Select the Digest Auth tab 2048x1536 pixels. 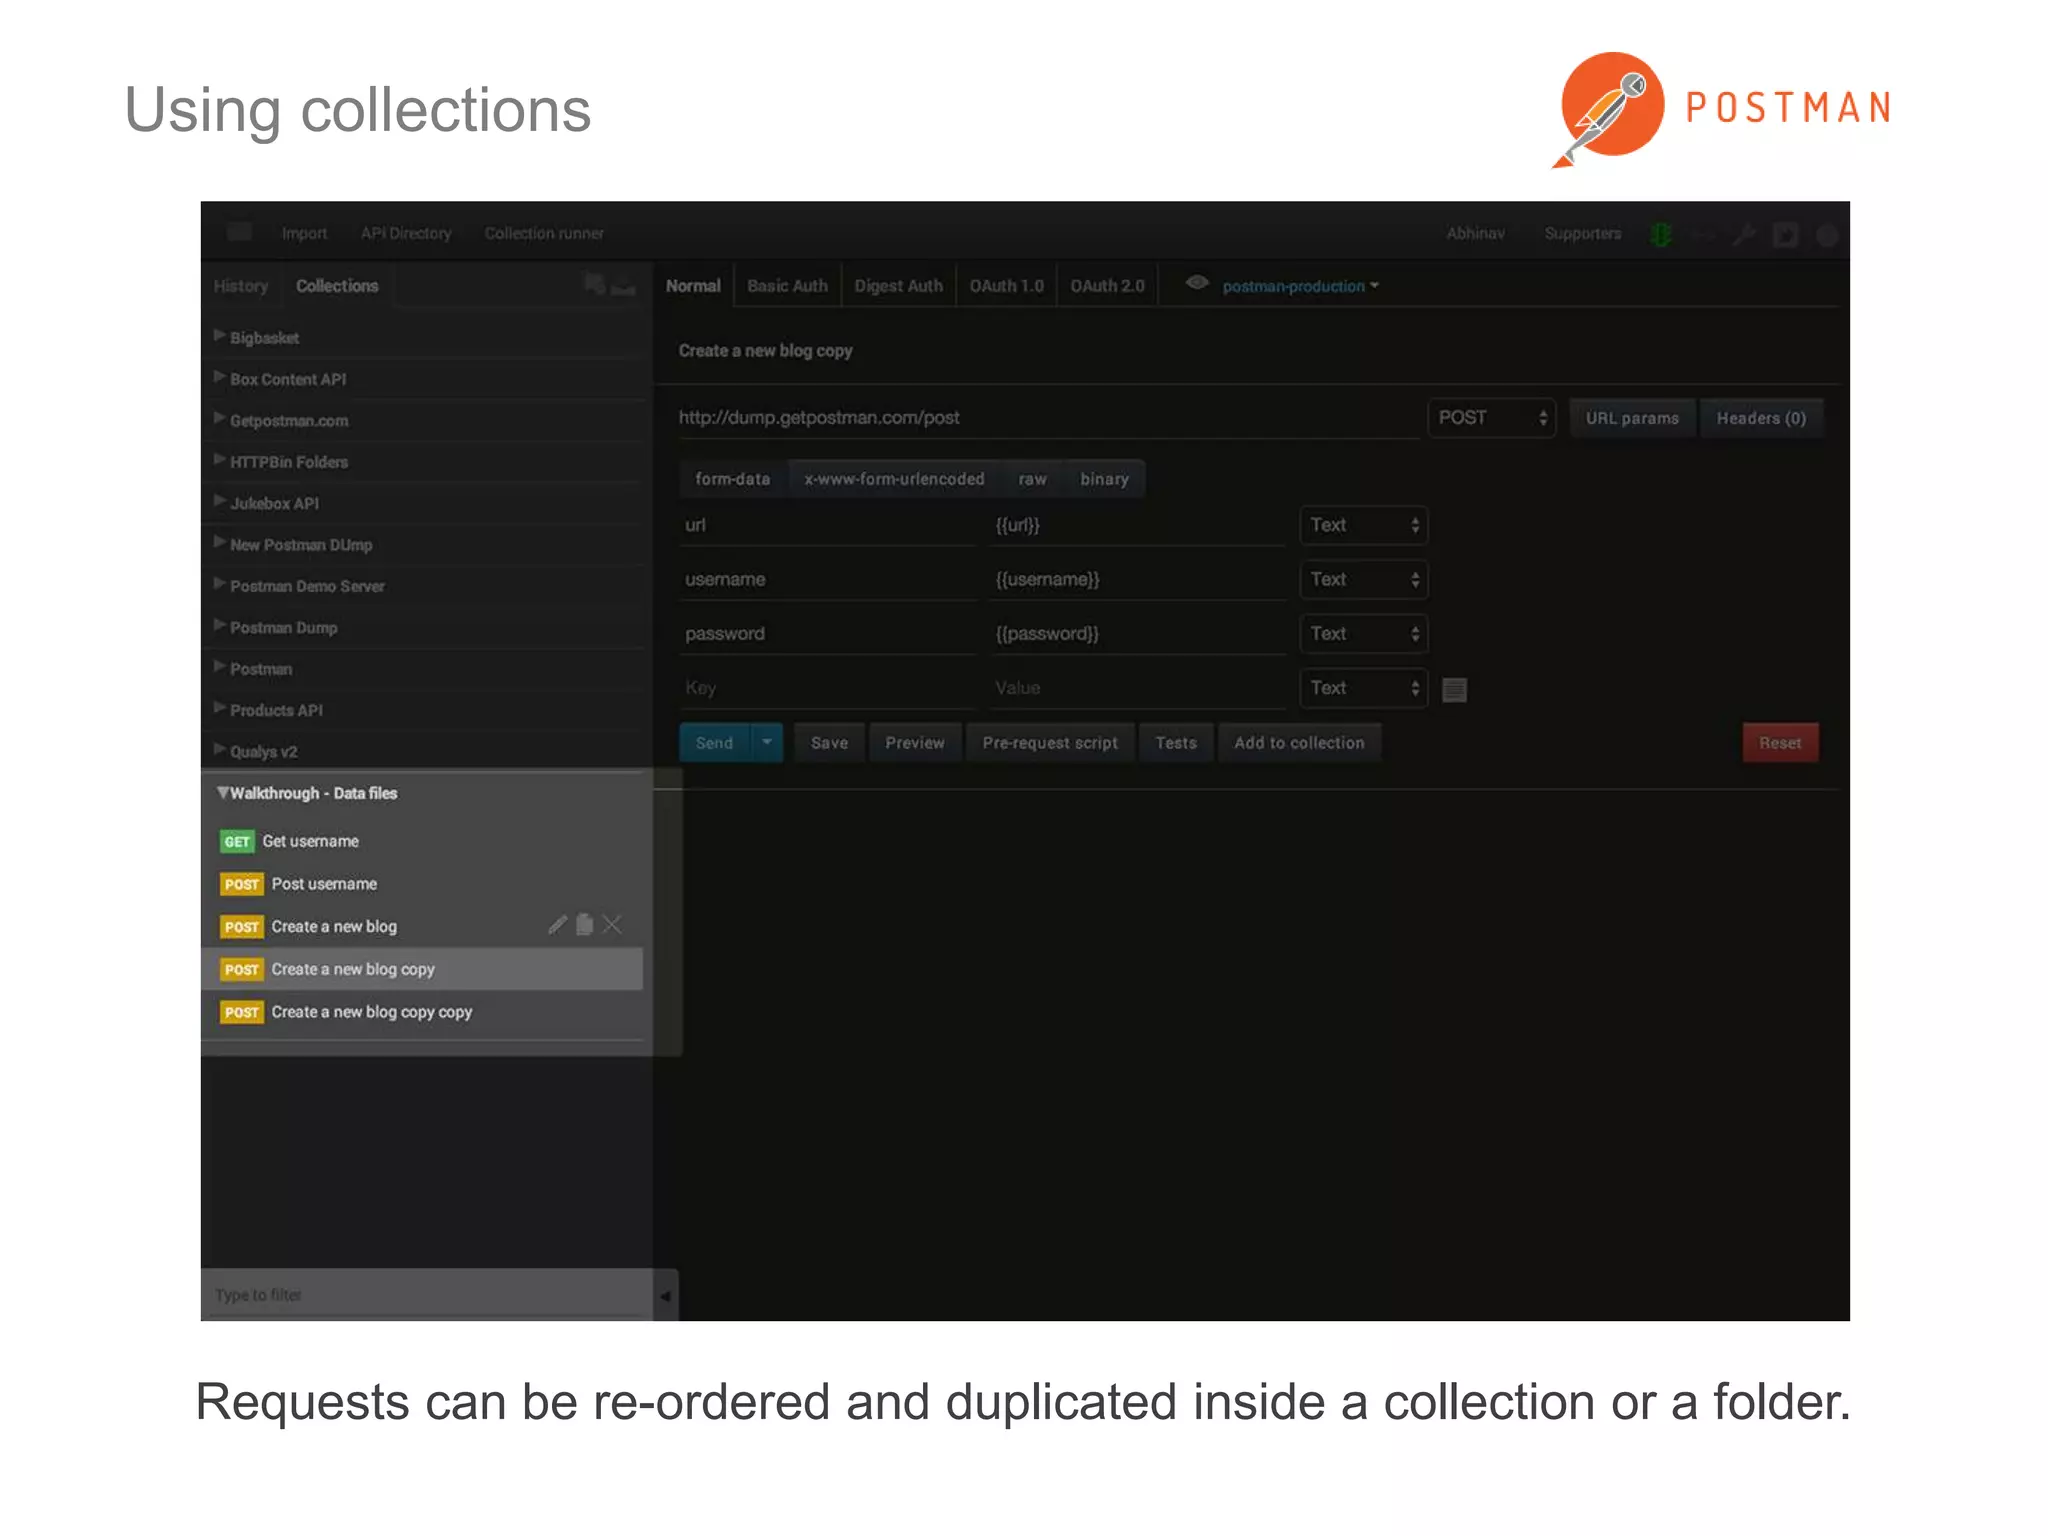point(898,286)
